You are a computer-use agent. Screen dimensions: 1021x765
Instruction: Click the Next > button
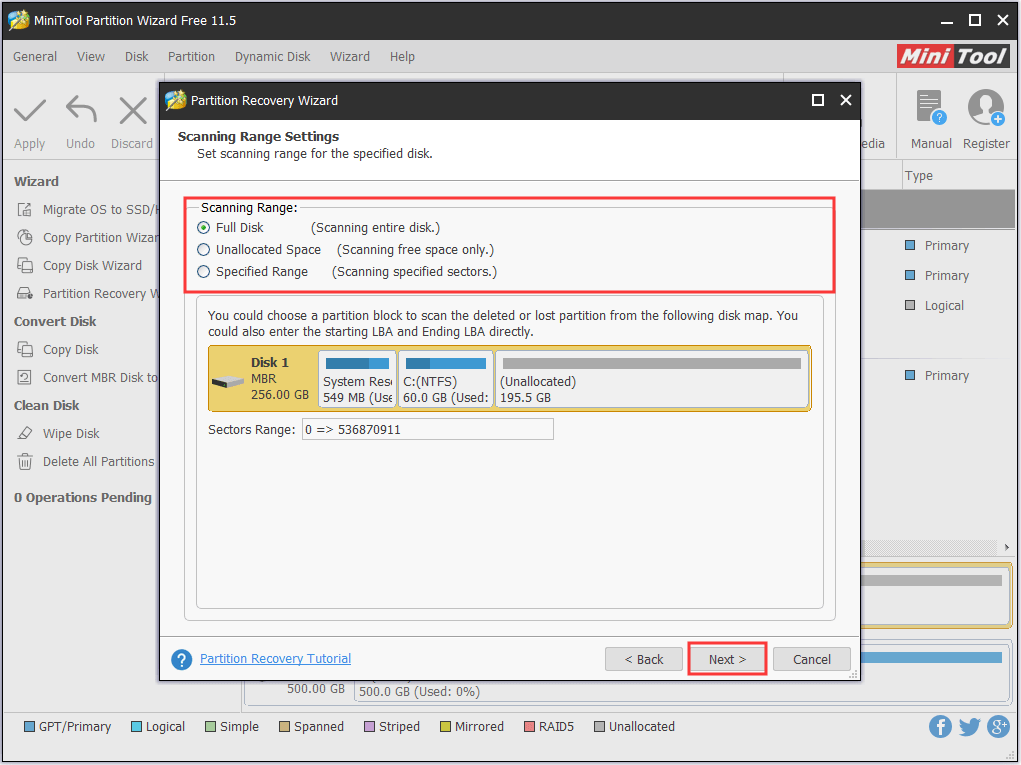coord(727,660)
